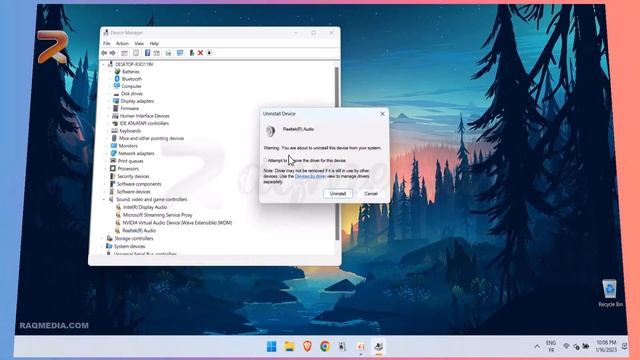The width and height of the screenshot is (640, 360).
Task: Launch Google Chrome from the taskbar
Action: click(x=325, y=347)
